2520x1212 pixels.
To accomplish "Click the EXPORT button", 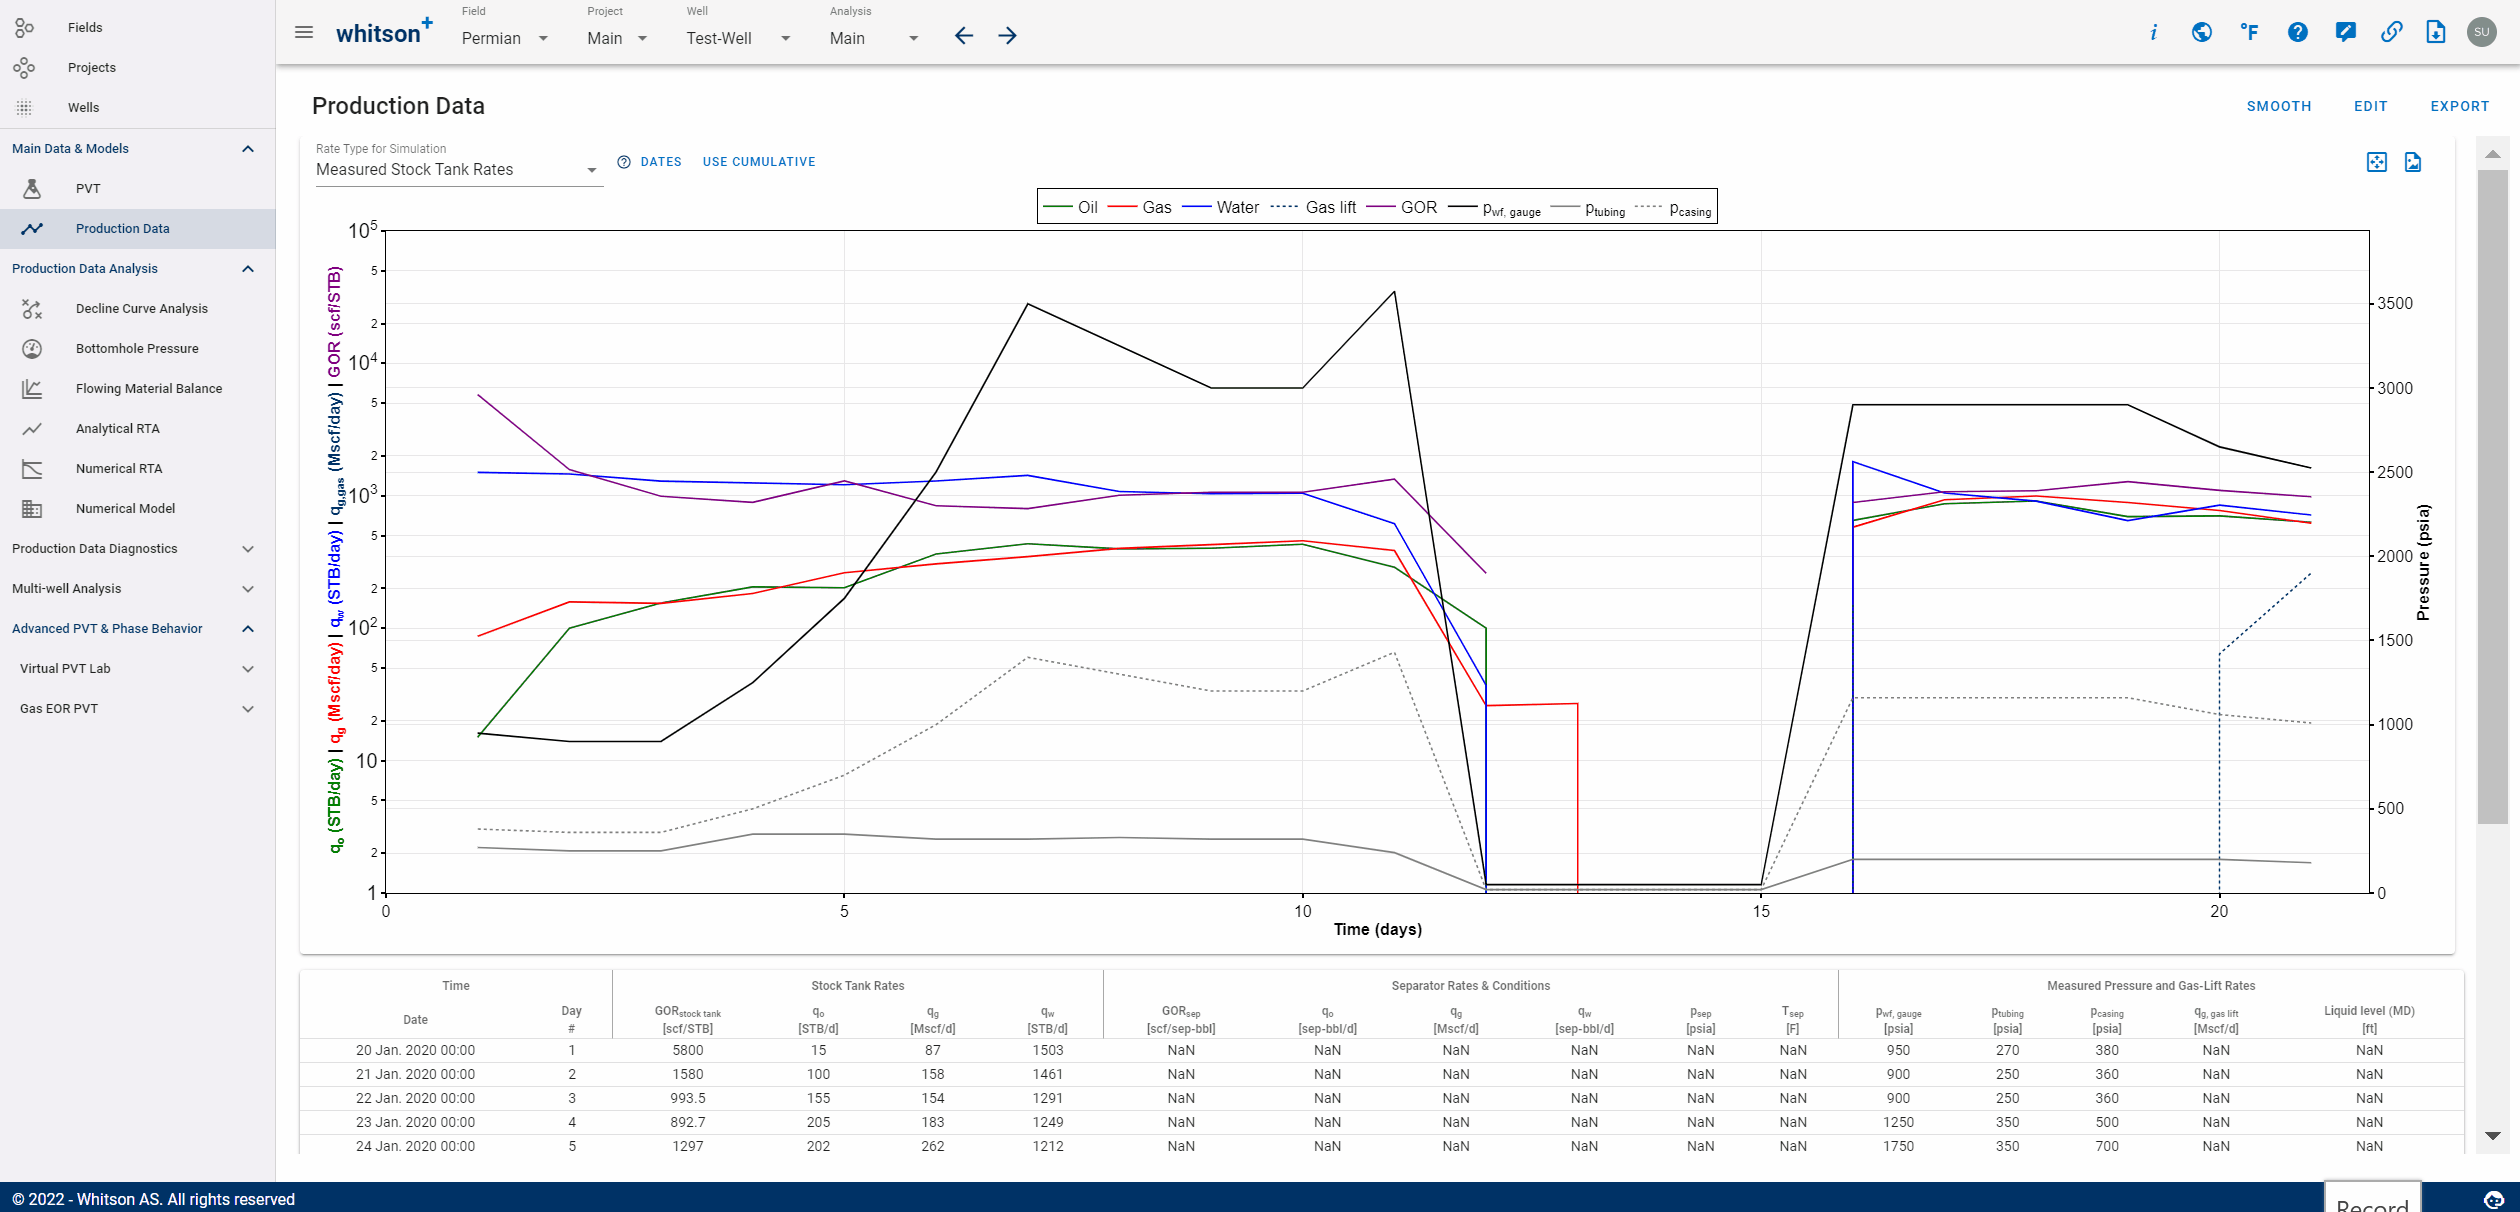I will pyautogui.click(x=2460, y=106).
